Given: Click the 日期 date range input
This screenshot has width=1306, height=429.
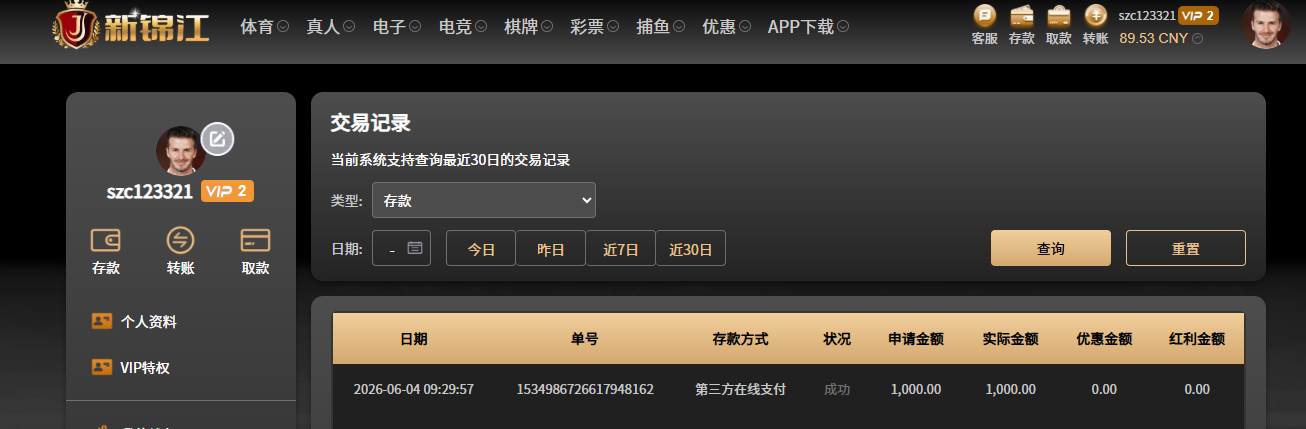Looking at the screenshot, I should 401,248.
